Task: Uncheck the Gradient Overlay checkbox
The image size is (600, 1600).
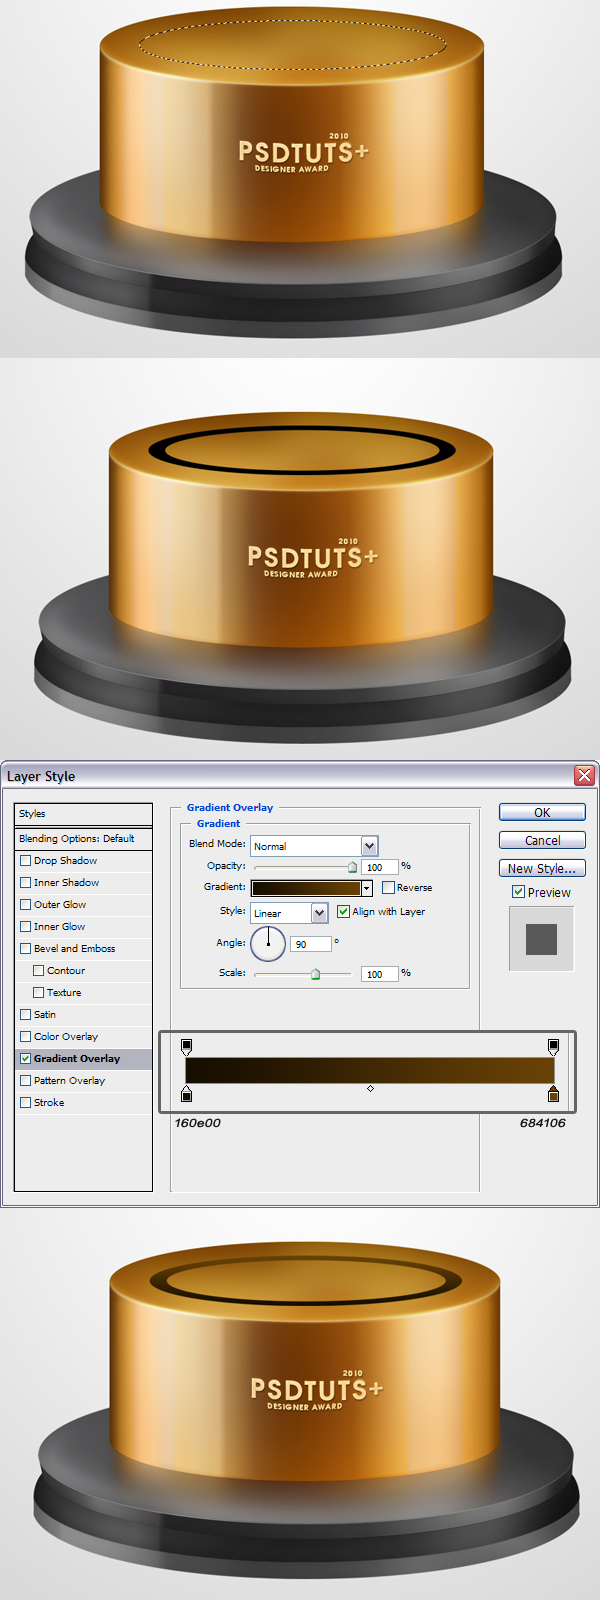Action: (x=26, y=1058)
